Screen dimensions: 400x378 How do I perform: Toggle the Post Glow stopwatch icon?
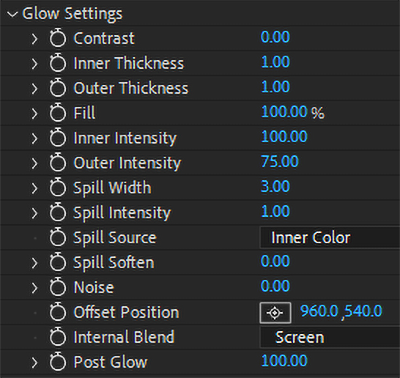[x=58, y=362]
